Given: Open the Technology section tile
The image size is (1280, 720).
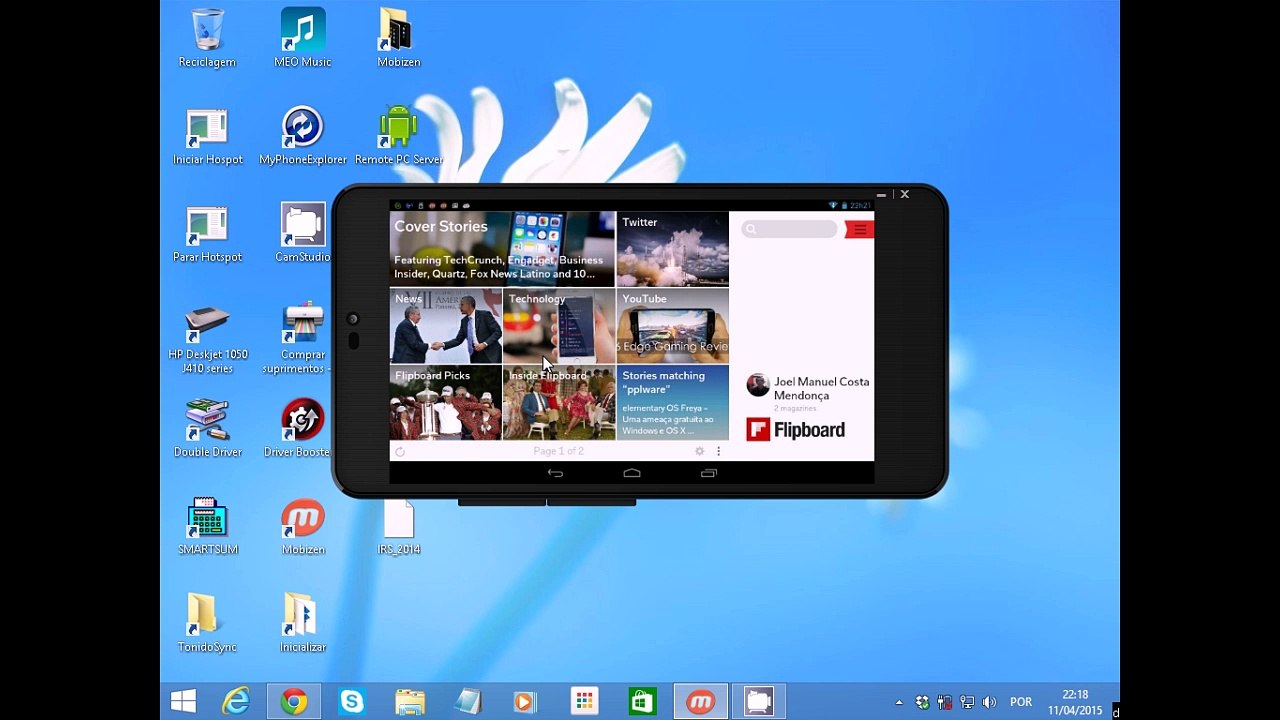Looking at the screenshot, I should tap(559, 326).
